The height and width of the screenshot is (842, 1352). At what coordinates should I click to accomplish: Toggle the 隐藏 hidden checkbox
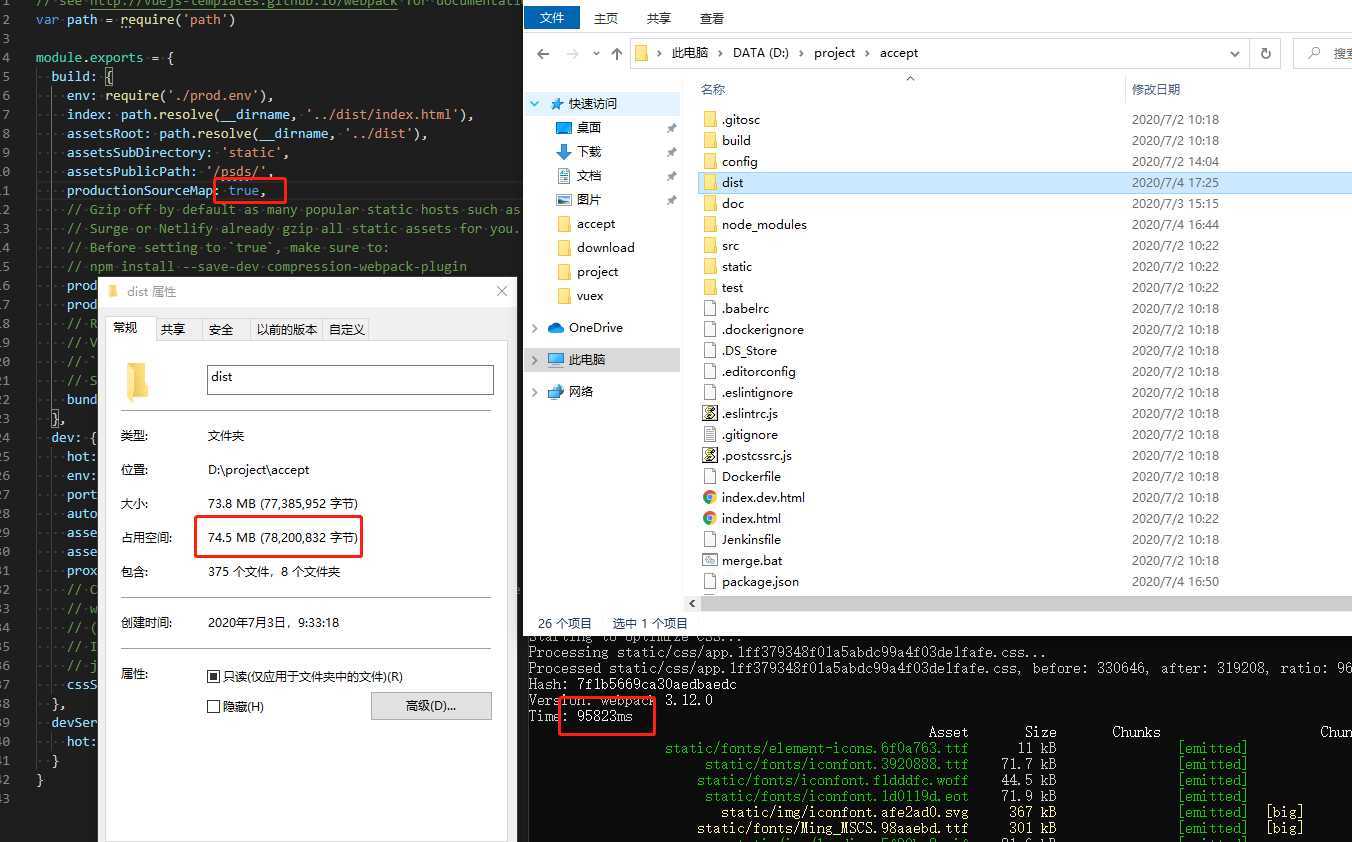[x=213, y=707]
